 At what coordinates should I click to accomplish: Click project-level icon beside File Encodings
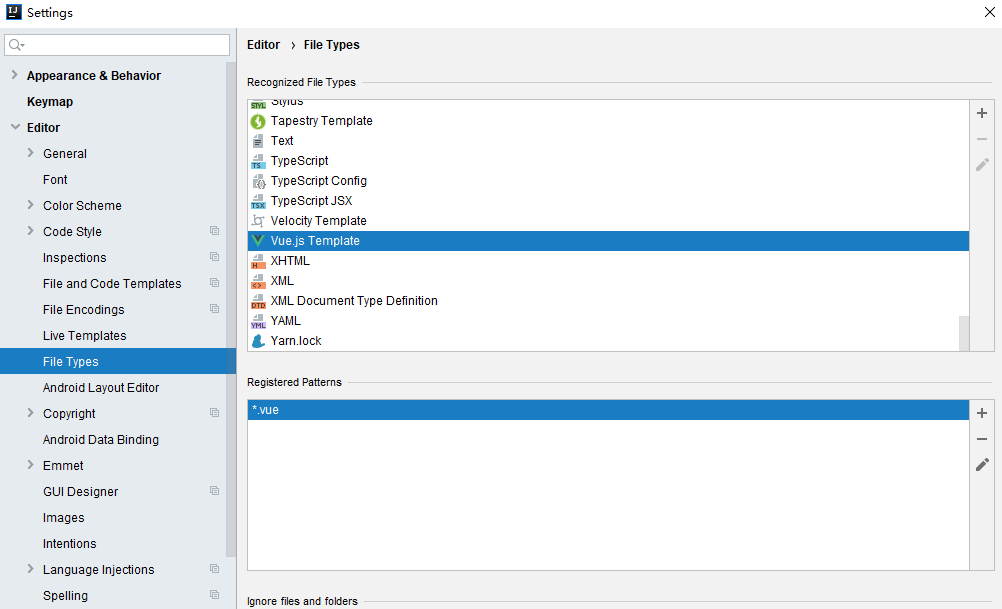point(215,309)
